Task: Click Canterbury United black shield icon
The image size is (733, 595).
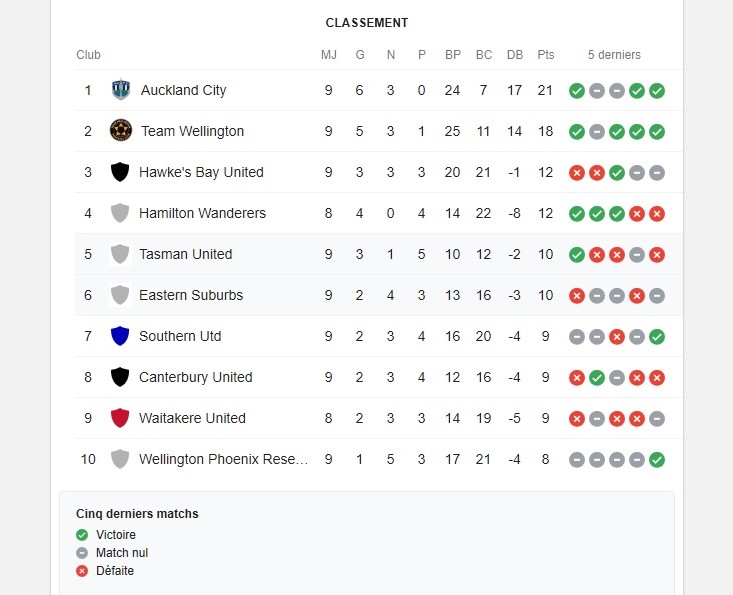Action: click(120, 377)
